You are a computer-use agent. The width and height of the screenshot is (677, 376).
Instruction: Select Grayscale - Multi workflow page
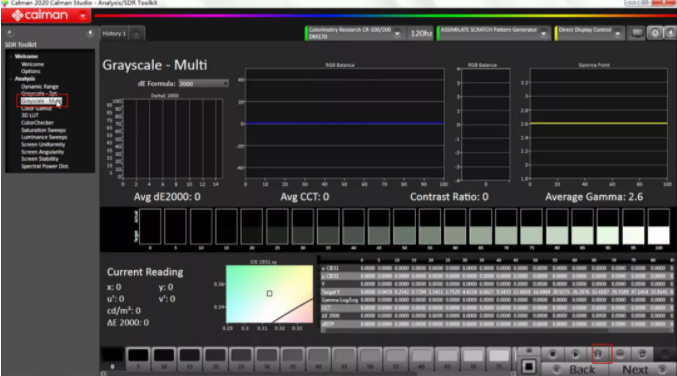[x=41, y=101]
